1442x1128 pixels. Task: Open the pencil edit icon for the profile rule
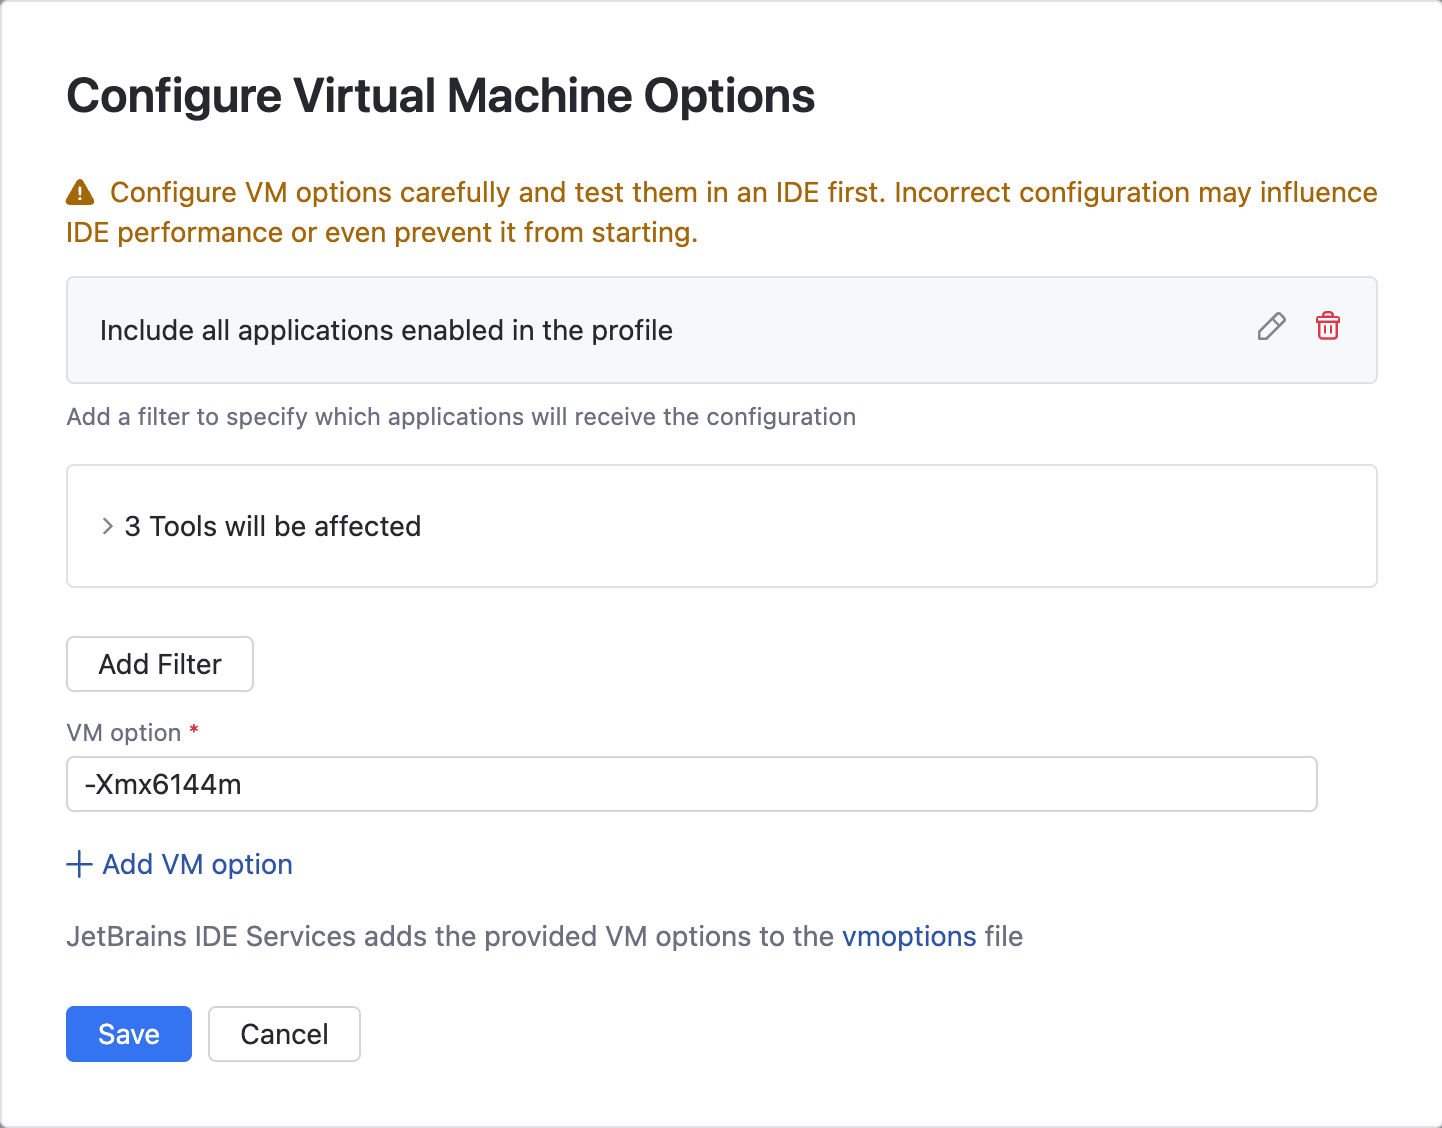(x=1271, y=327)
